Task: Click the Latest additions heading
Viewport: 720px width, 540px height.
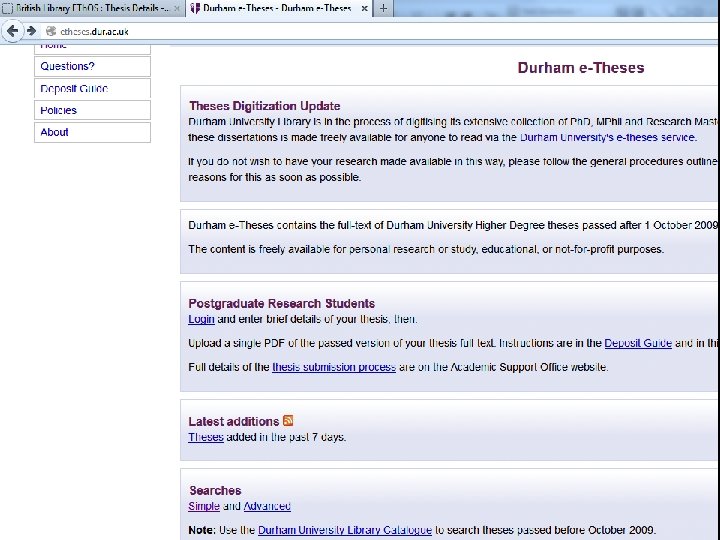Action: point(234,421)
